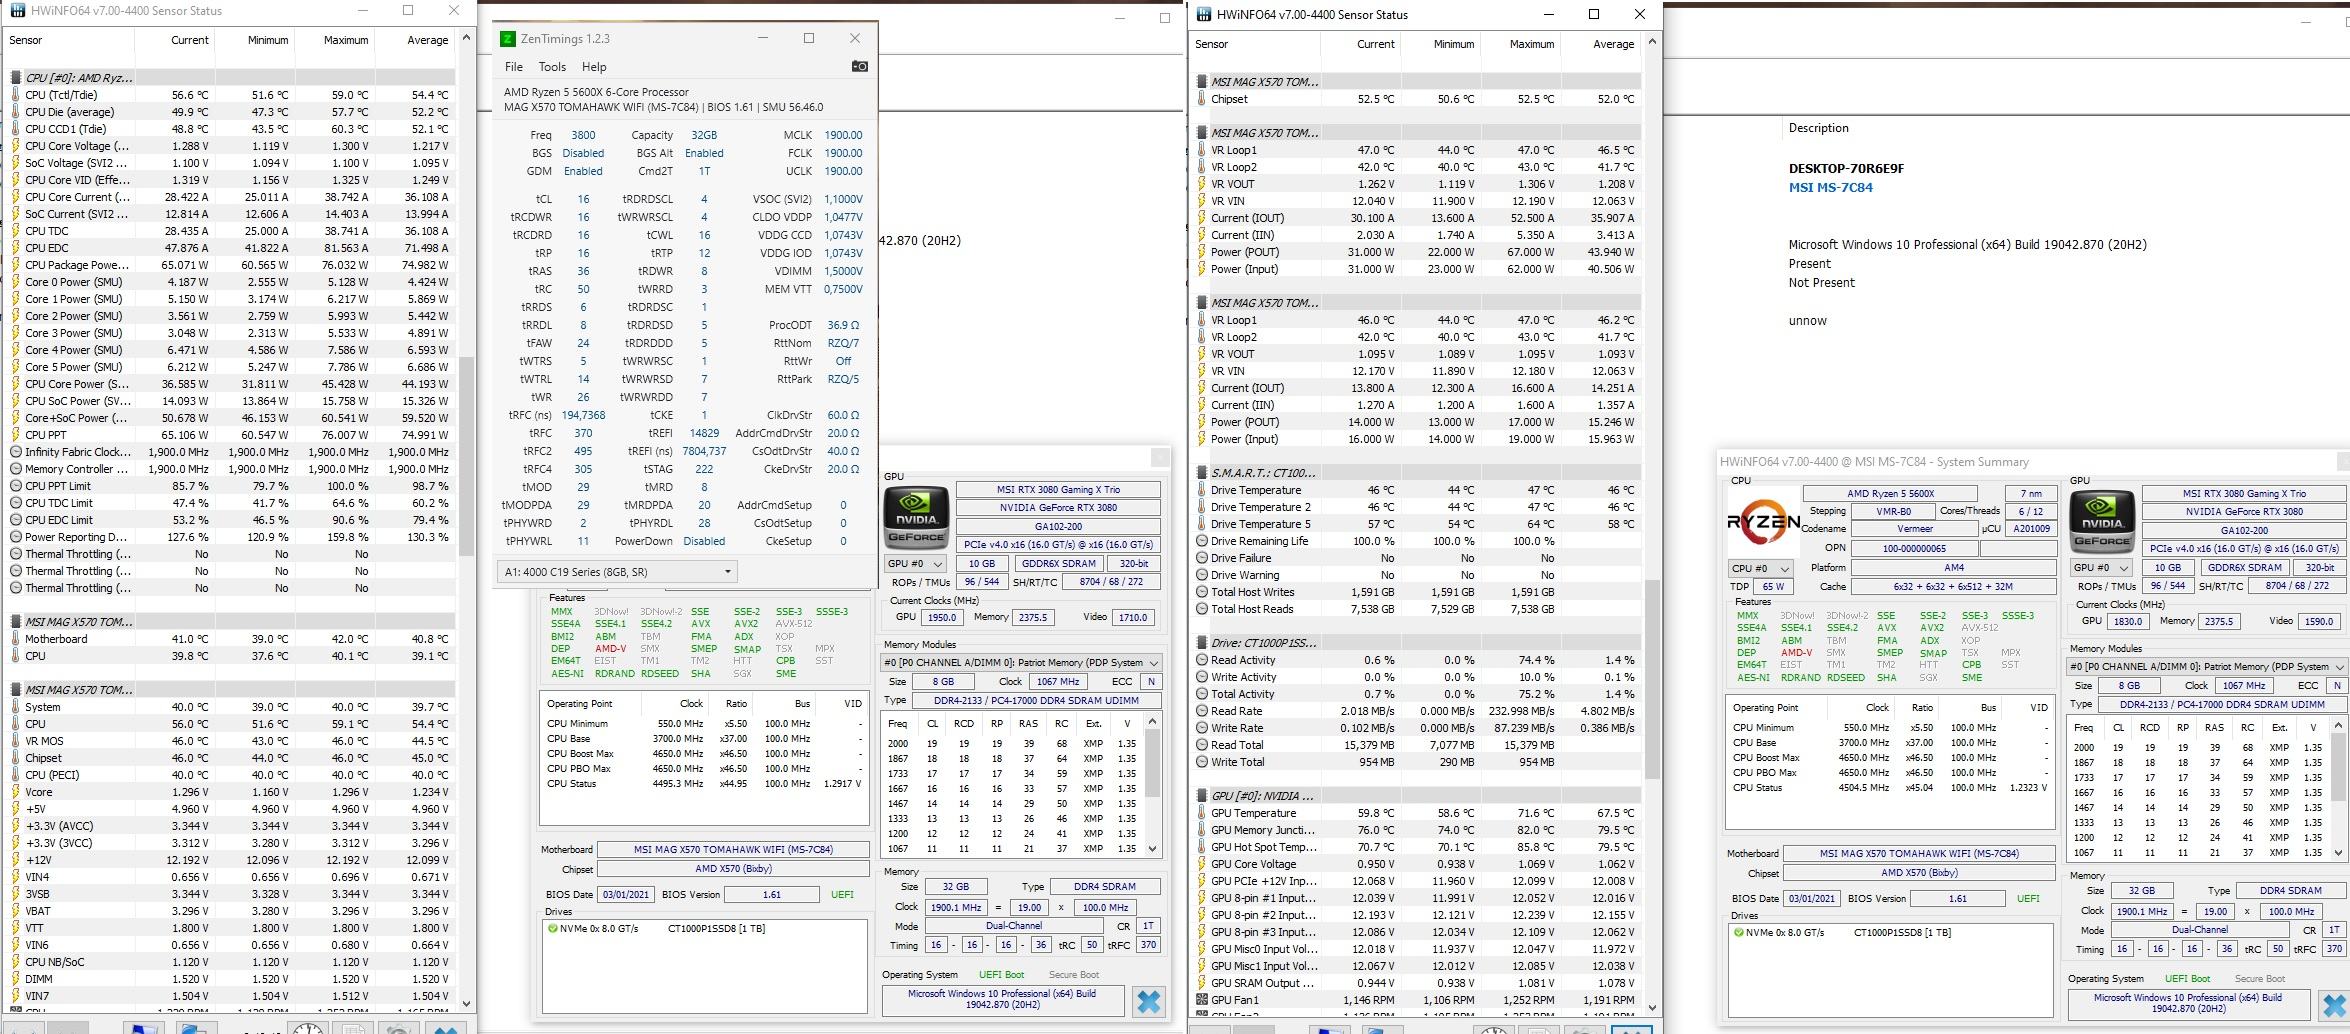The height and width of the screenshot is (1034, 2350).
Task: Click the lightning icon beside the +12V sensor
Action: [16, 860]
